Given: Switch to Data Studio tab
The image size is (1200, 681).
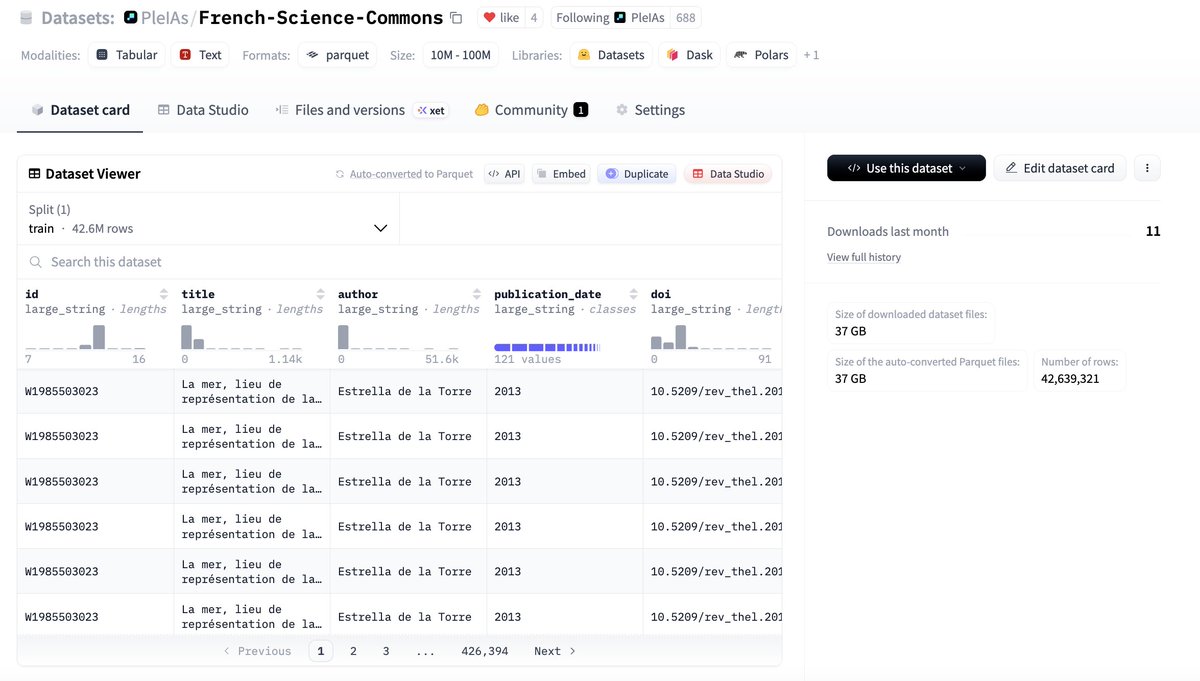Looking at the screenshot, I should 203,110.
